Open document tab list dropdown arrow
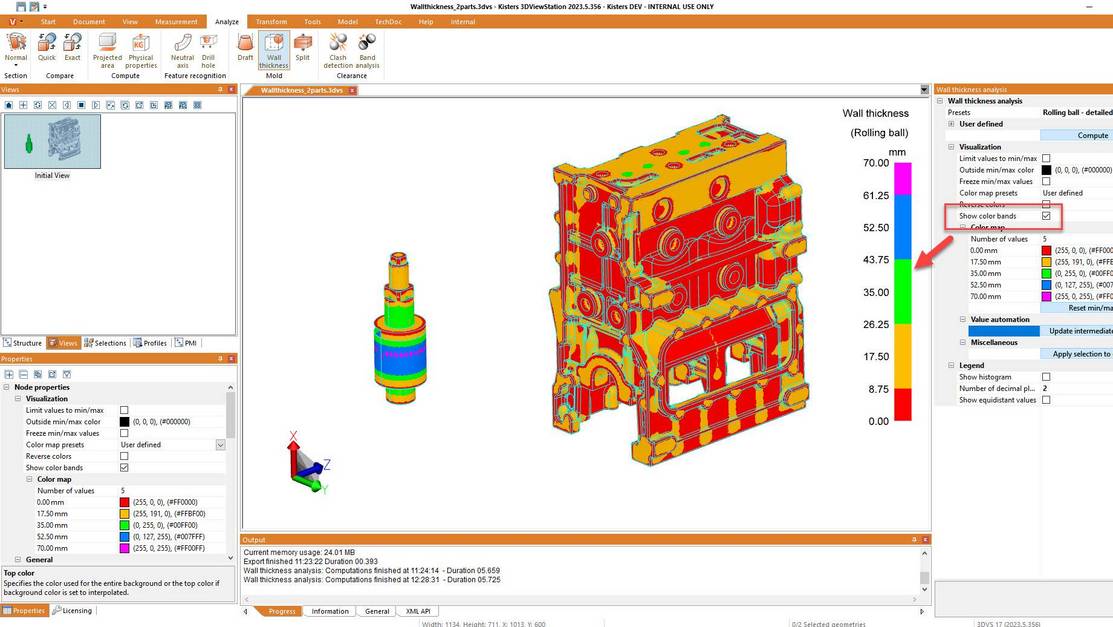The width and height of the screenshot is (1113, 627). 924,90
